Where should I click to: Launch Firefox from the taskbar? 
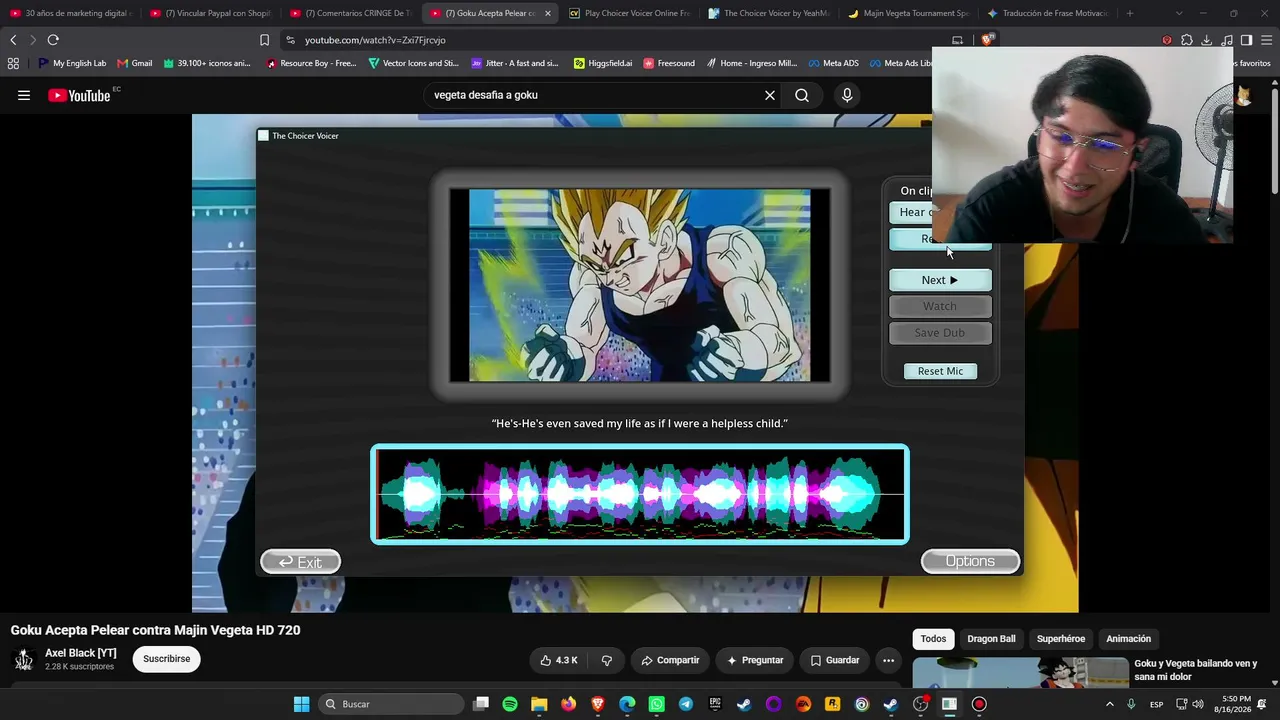568,704
